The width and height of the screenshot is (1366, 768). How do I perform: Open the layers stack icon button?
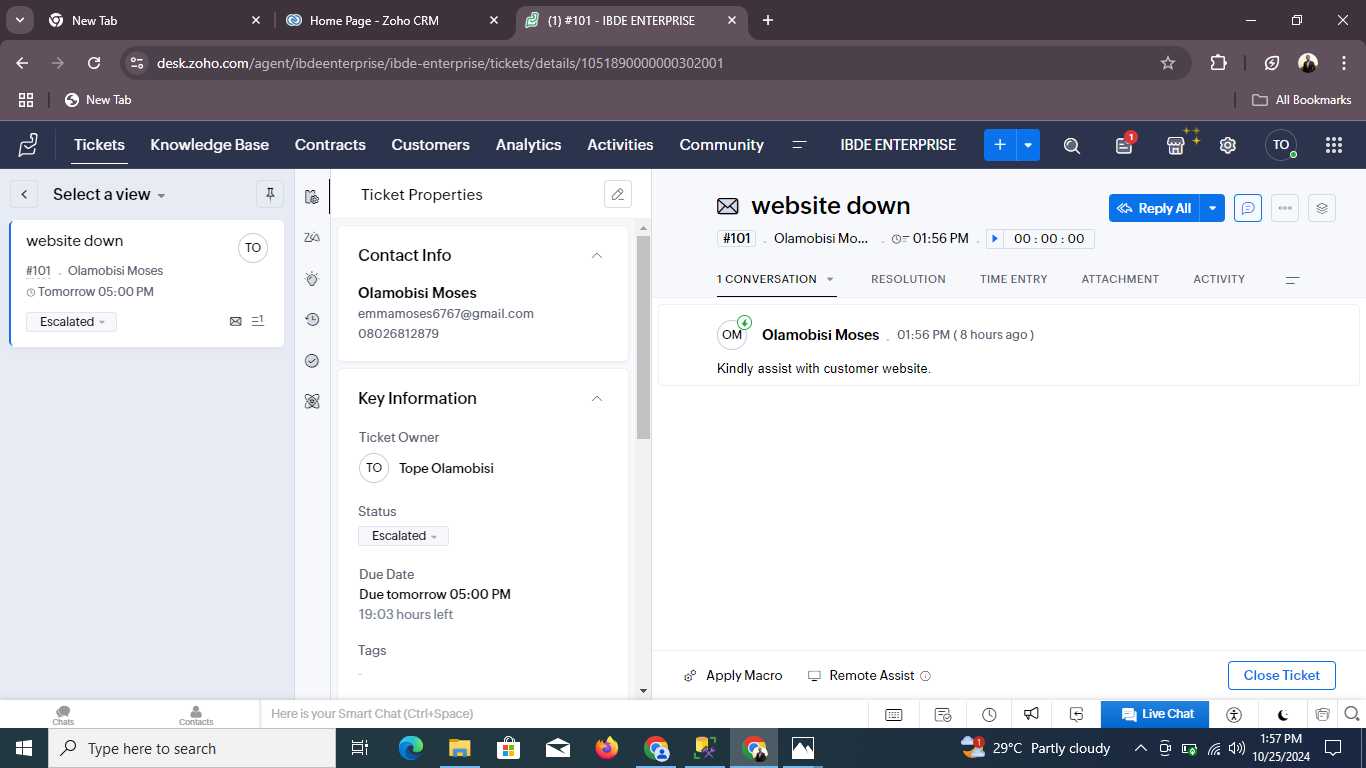click(1322, 208)
